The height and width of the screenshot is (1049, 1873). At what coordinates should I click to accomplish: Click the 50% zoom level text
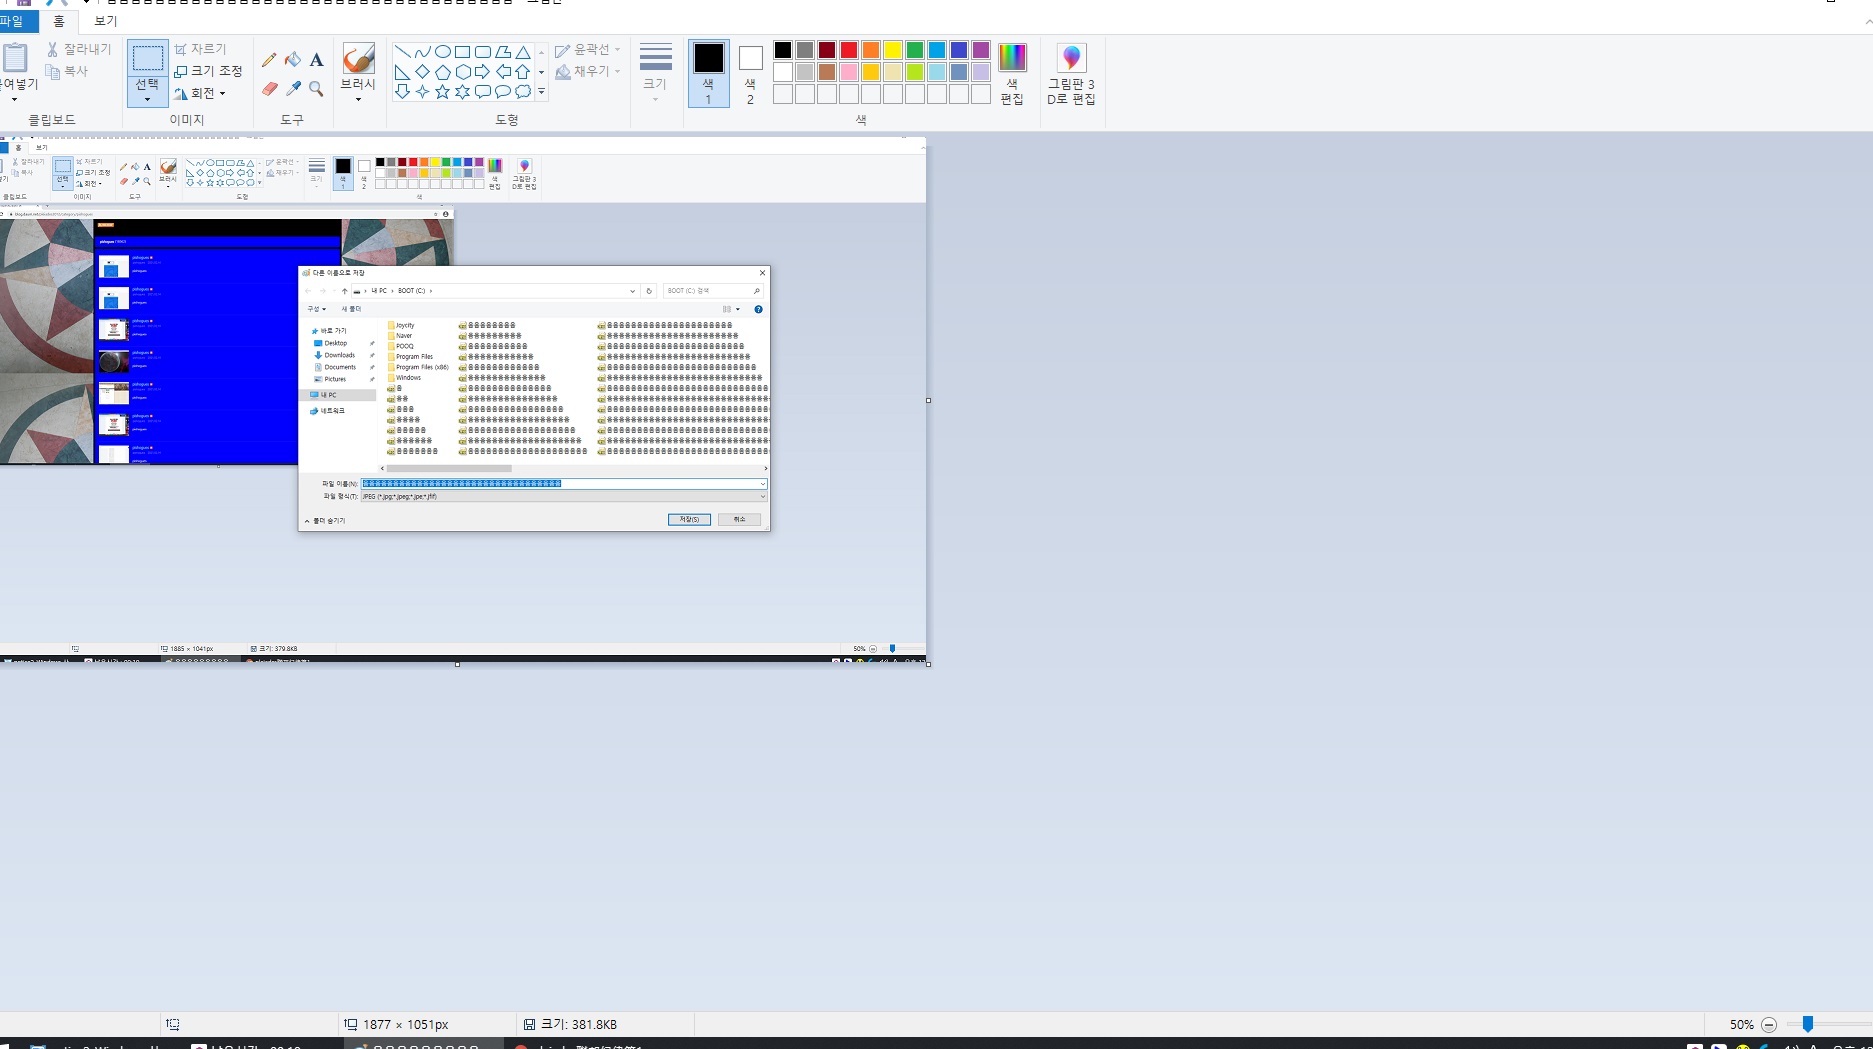point(1742,1025)
